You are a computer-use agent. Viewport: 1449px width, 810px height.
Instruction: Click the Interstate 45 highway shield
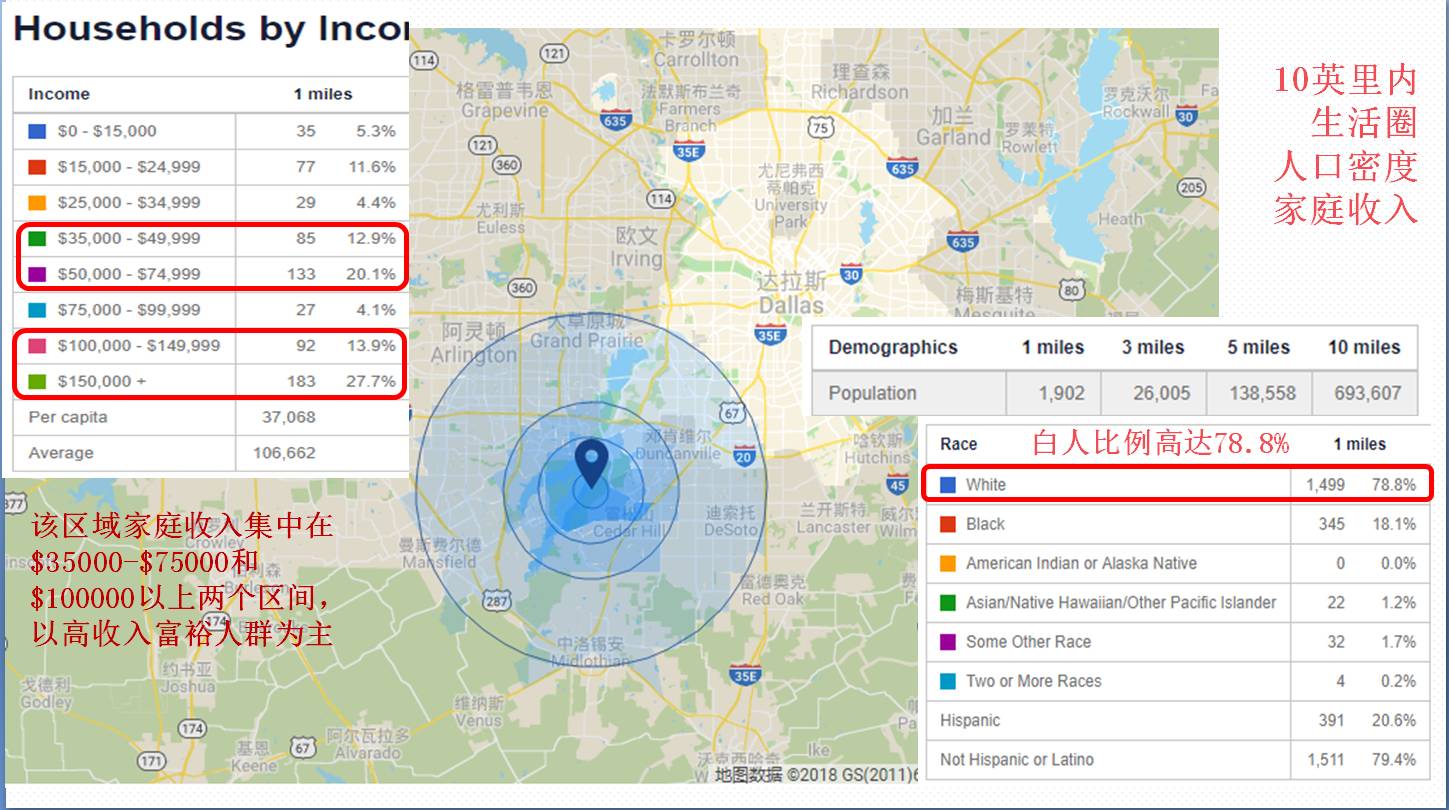(x=898, y=486)
